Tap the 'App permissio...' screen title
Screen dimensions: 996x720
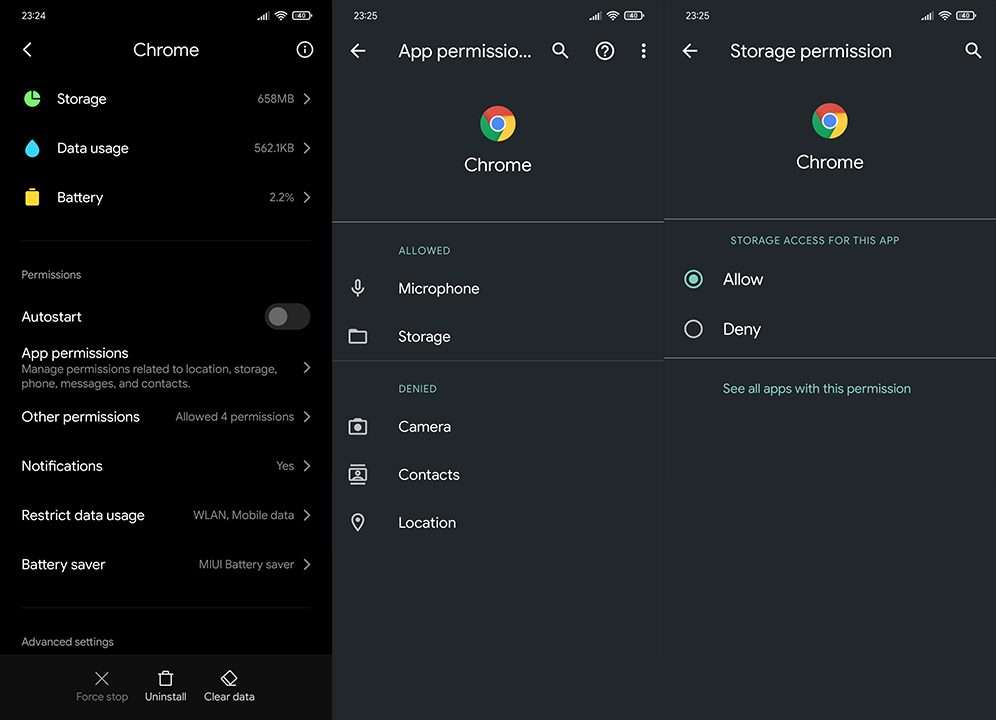coord(464,51)
